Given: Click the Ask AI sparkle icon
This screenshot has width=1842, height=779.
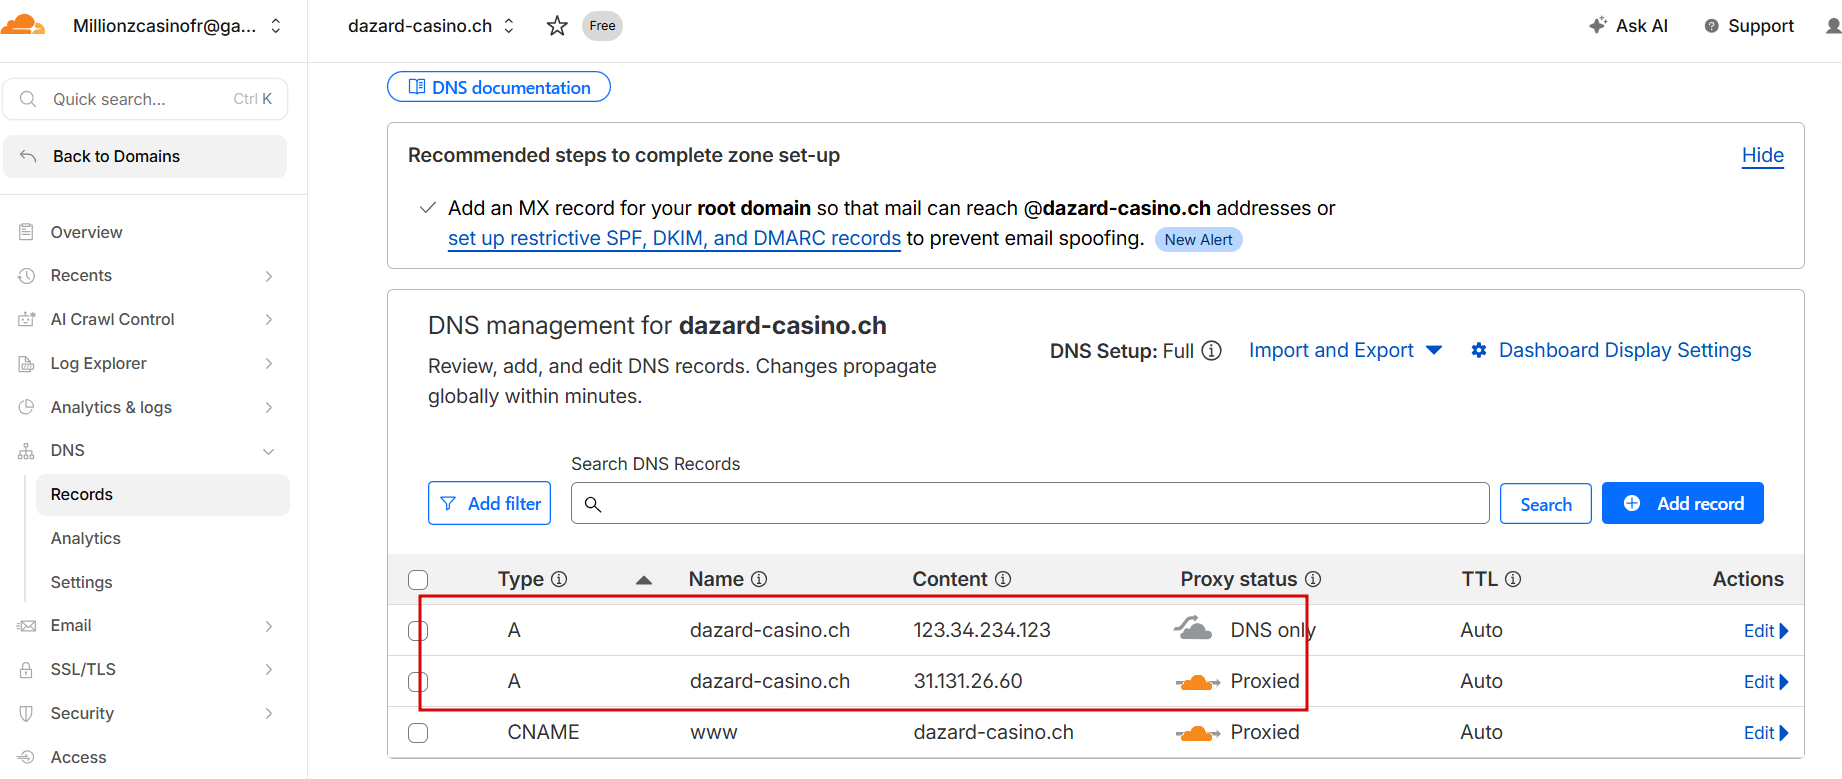Looking at the screenshot, I should (1598, 25).
